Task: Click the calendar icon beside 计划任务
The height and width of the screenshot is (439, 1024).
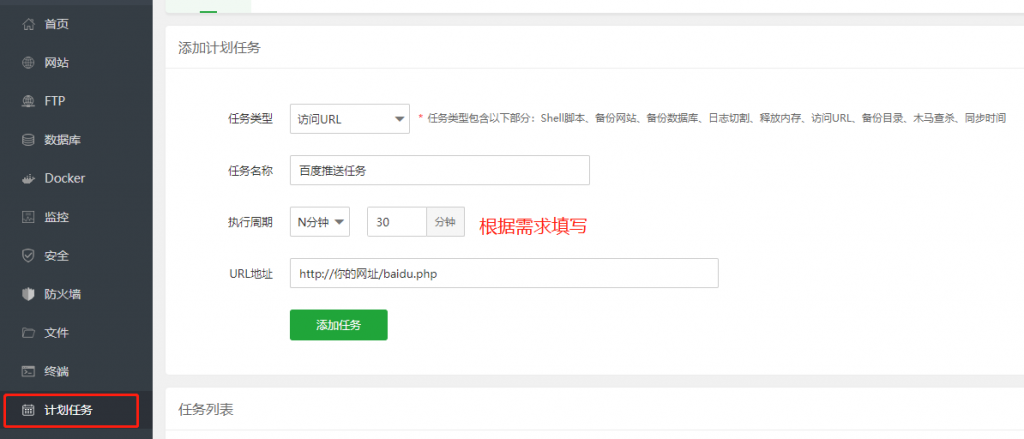Action: pos(28,409)
